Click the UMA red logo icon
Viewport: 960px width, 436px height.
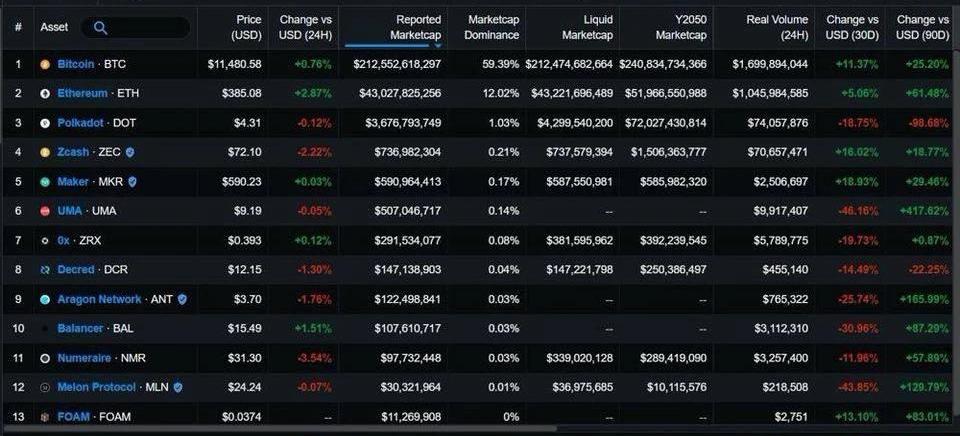point(45,211)
